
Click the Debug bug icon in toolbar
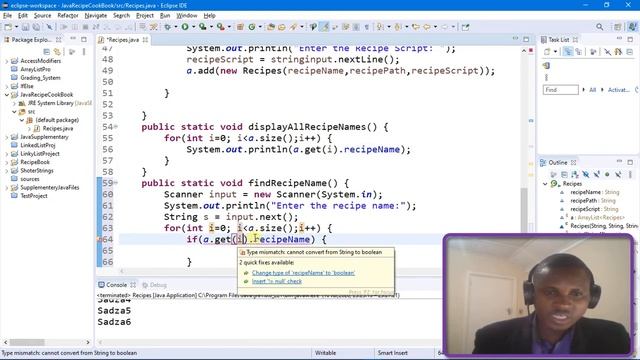point(167,27)
